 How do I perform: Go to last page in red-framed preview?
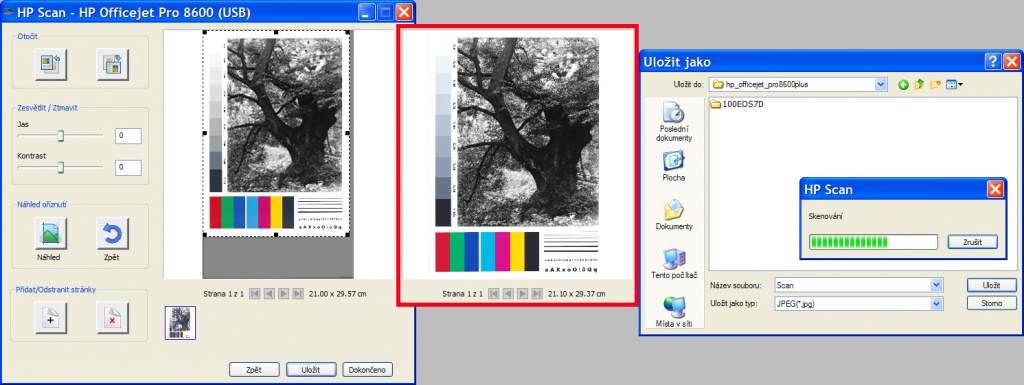click(537, 294)
